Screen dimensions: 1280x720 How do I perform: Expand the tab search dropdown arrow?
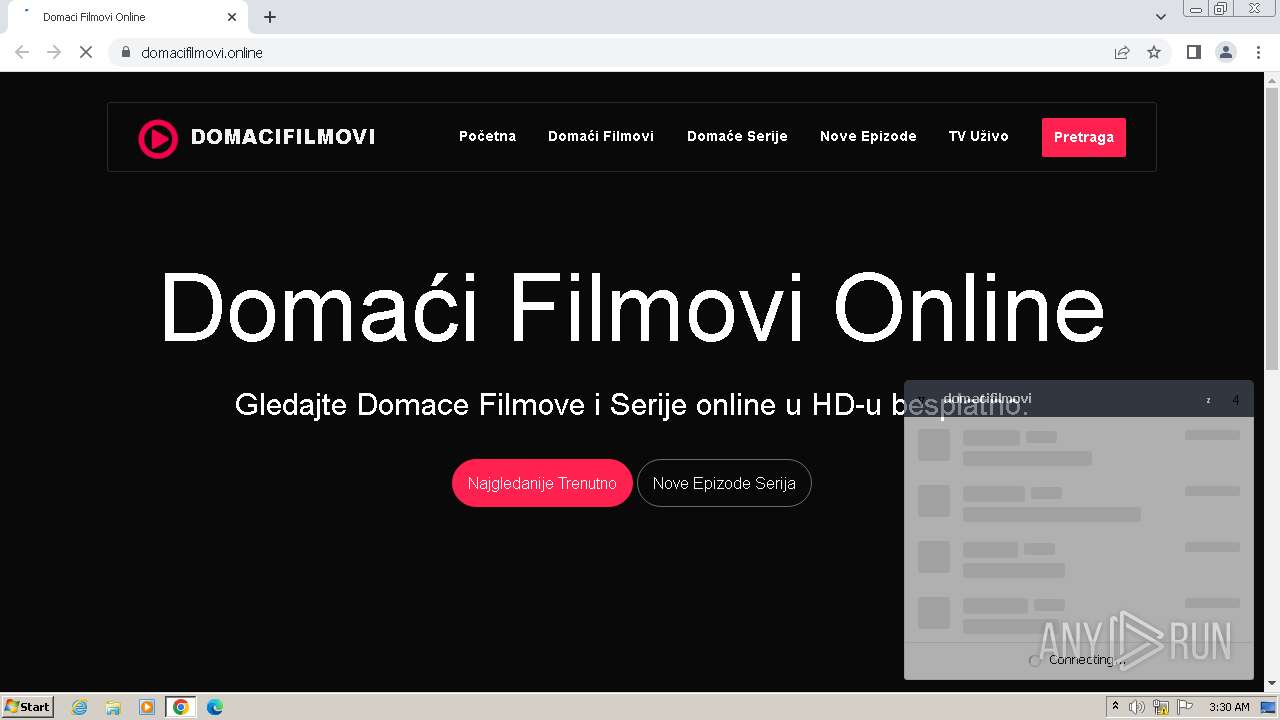coord(1161,17)
